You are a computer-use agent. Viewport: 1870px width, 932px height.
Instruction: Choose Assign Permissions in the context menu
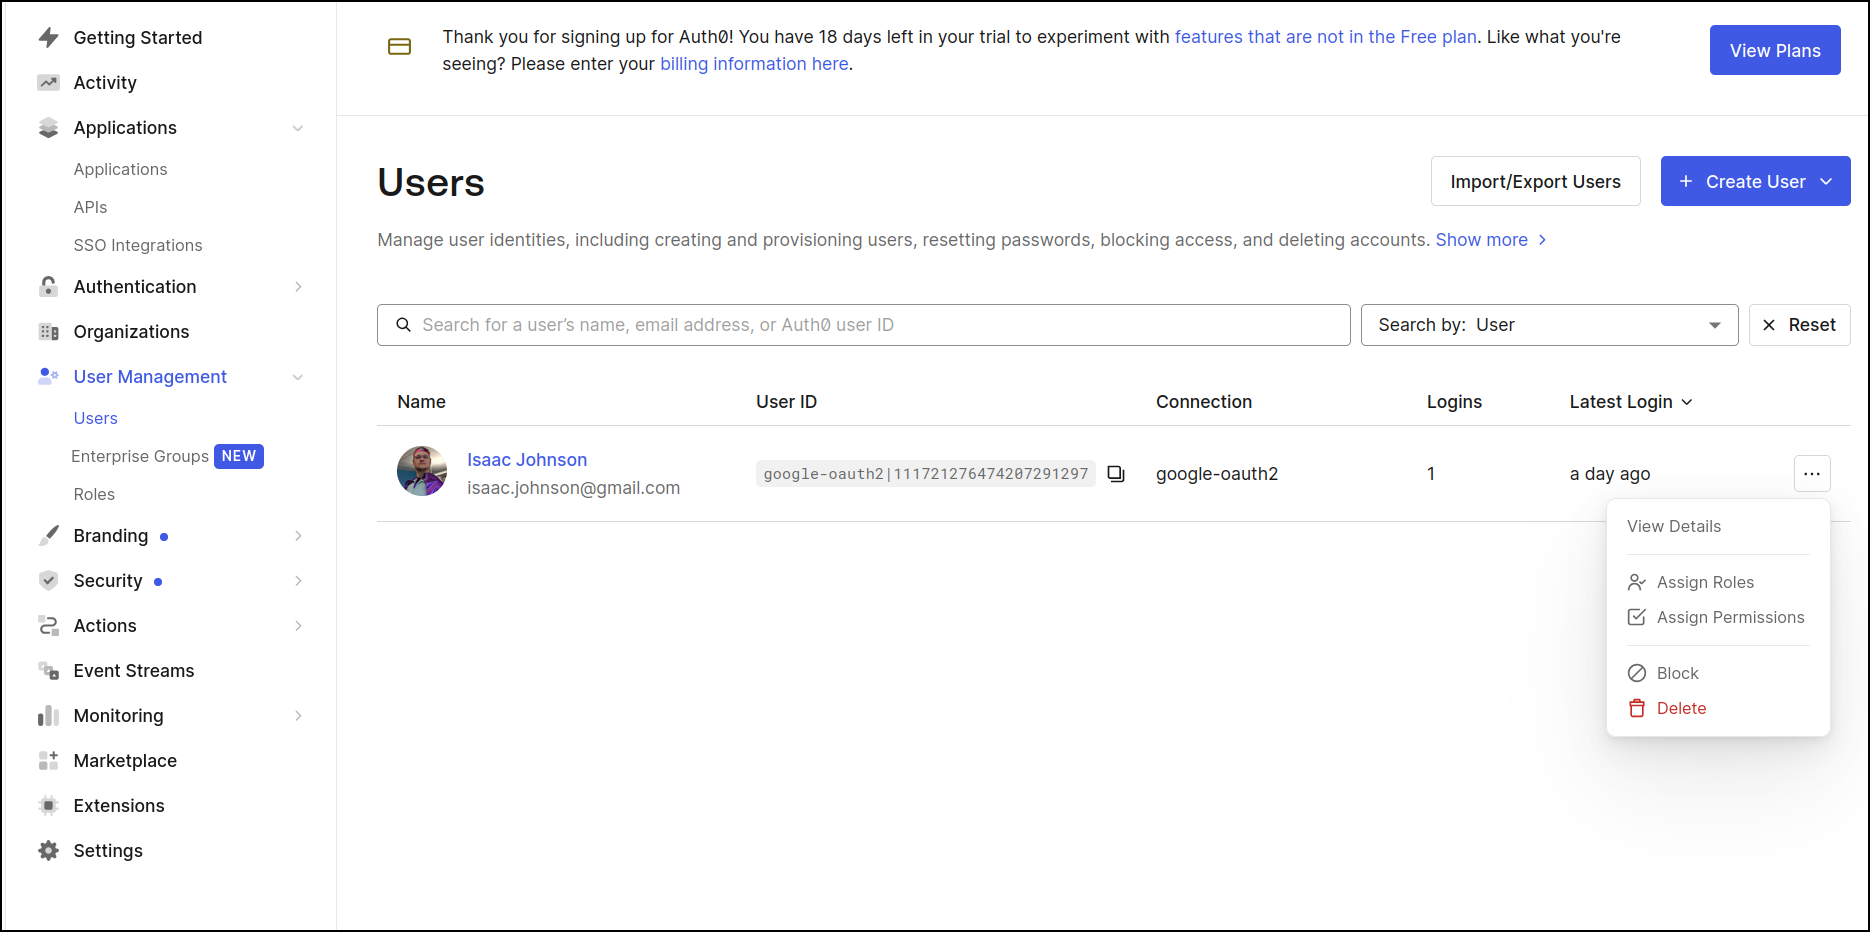coord(1730,617)
